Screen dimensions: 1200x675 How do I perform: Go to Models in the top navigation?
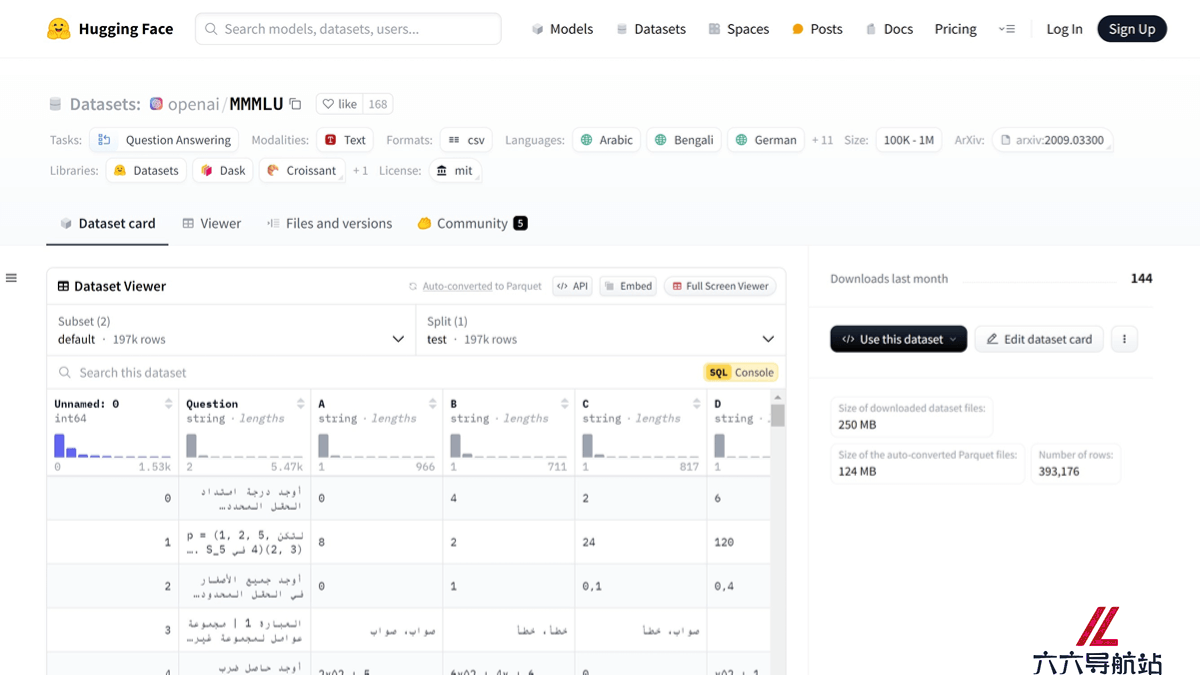(562, 29)
